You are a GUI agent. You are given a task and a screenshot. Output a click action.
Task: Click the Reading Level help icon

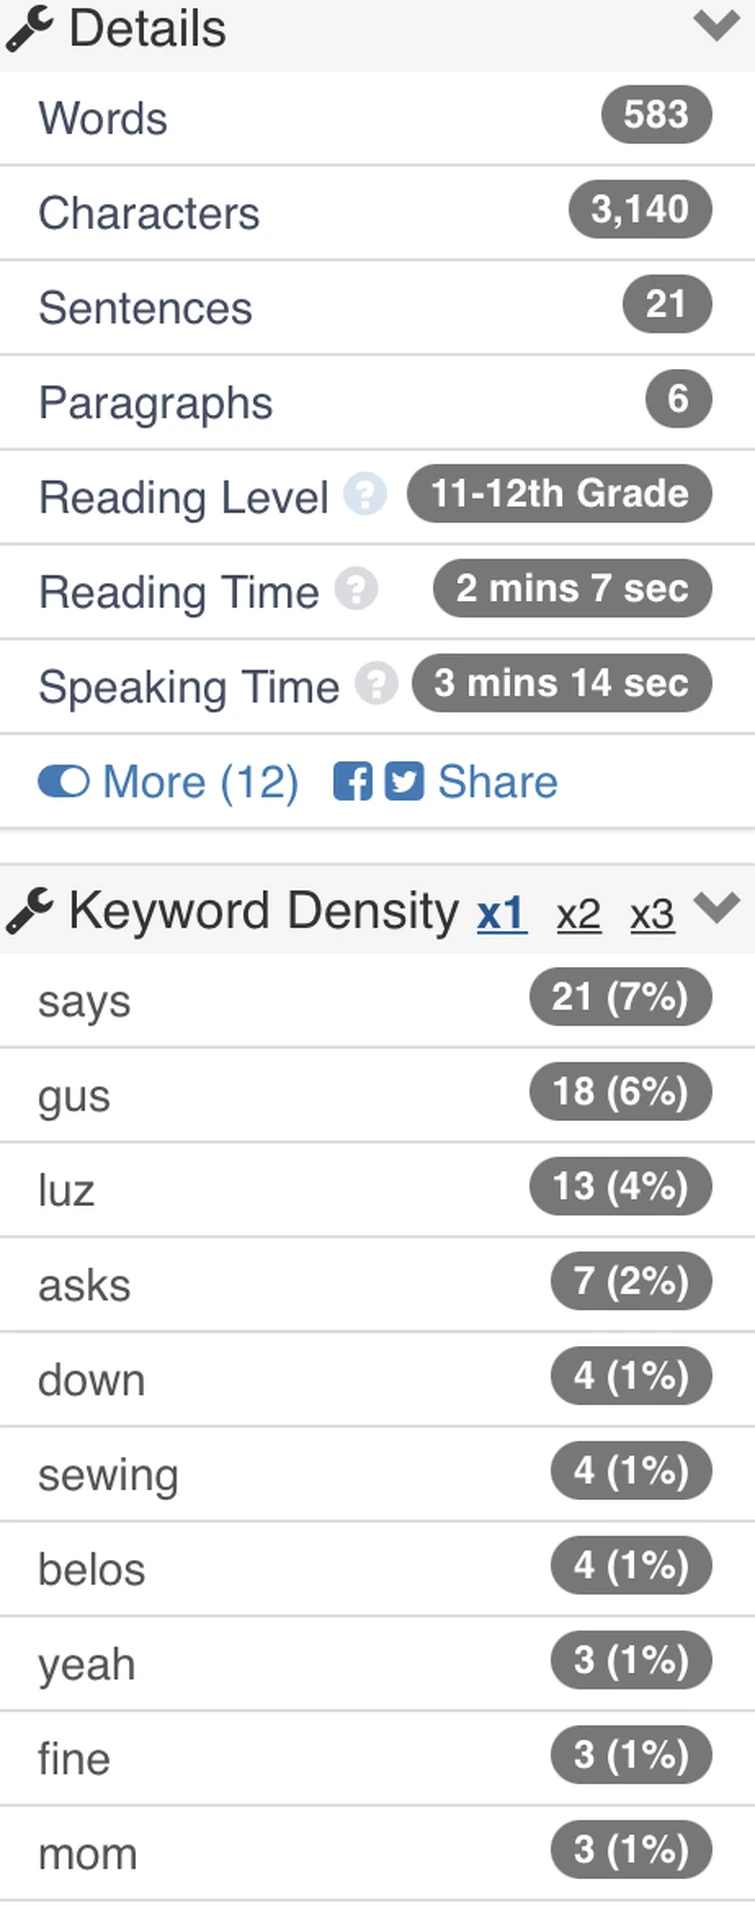pyautogui.click(x=365, y=495)
